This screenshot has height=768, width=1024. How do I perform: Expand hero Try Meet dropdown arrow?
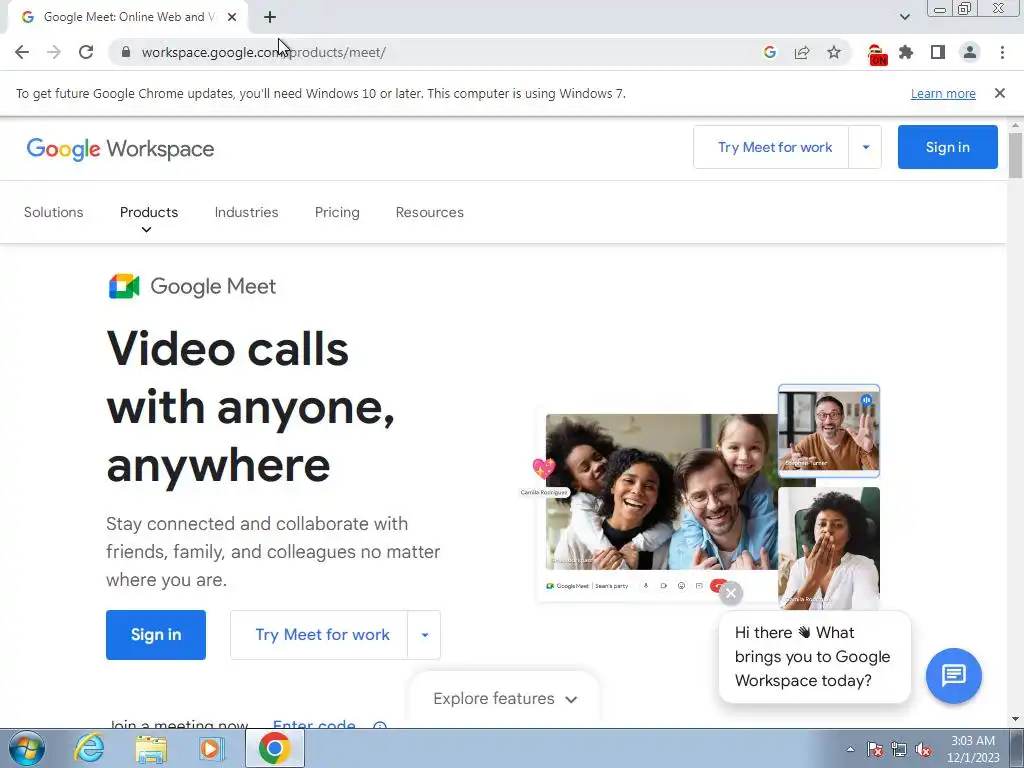coord(424,635)
